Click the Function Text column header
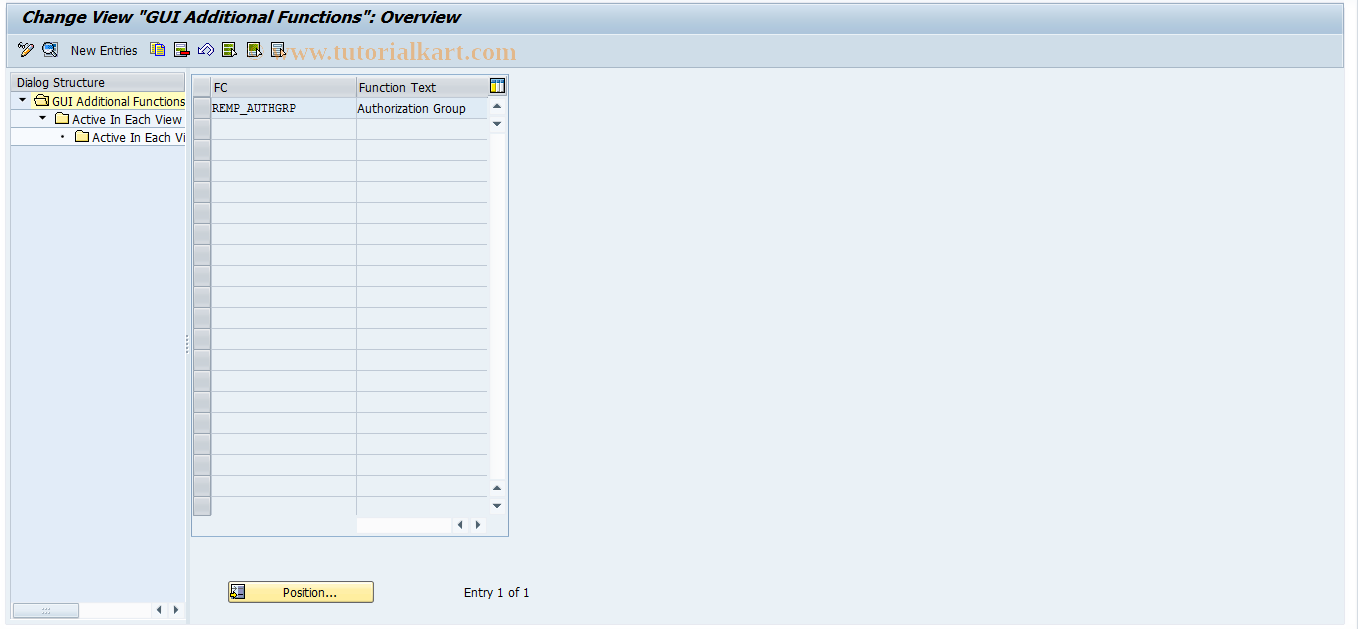 click(x=422, y=87)
